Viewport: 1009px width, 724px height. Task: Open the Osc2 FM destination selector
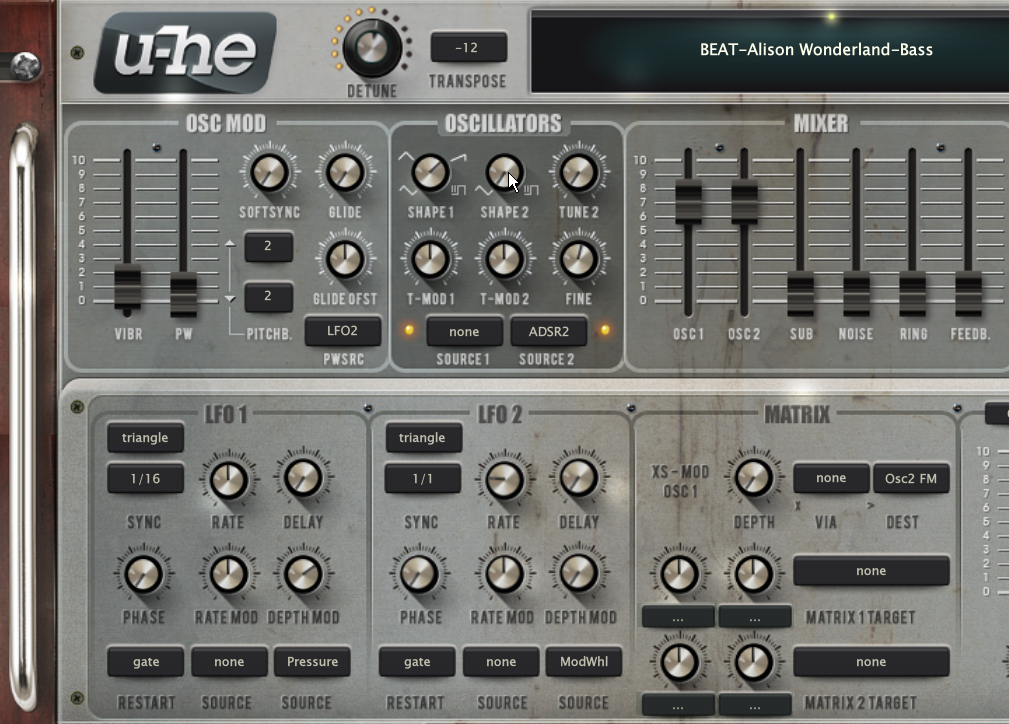(911, 478)
